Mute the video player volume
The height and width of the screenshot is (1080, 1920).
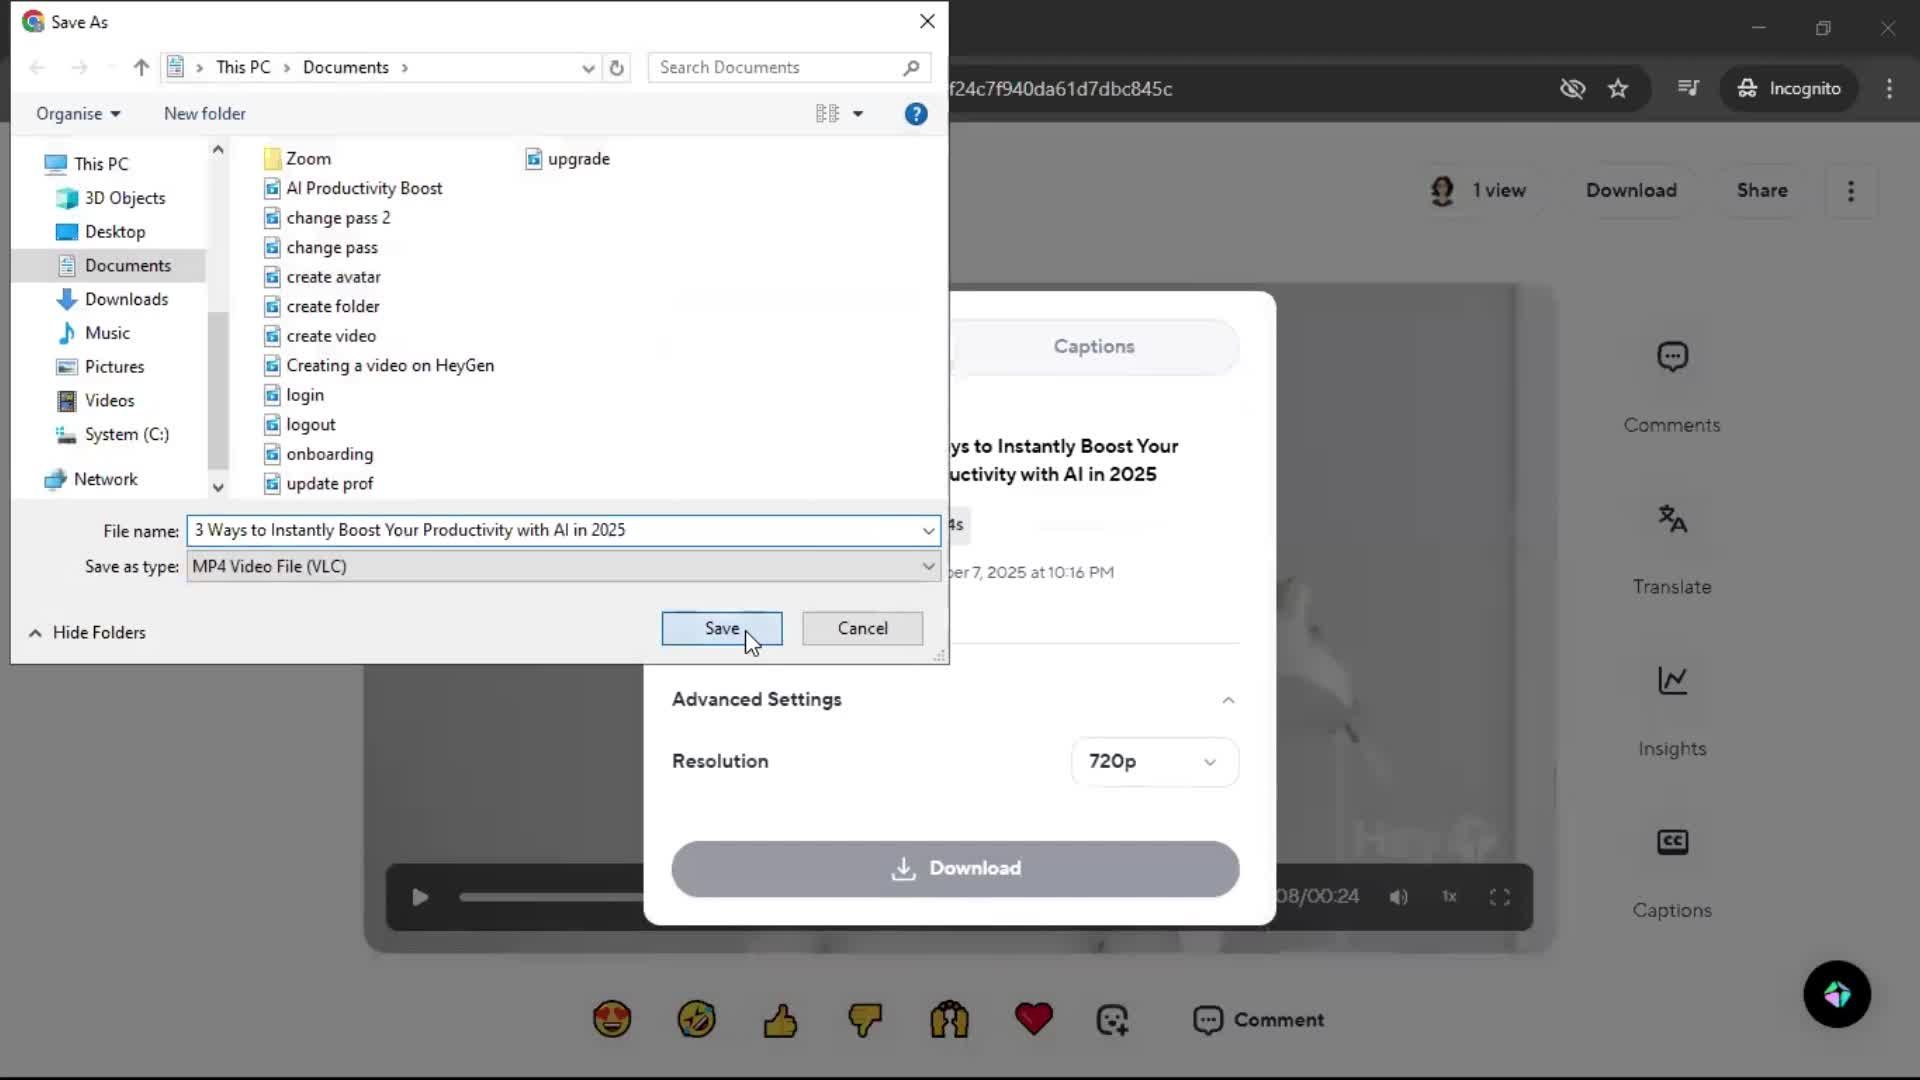1398,897
